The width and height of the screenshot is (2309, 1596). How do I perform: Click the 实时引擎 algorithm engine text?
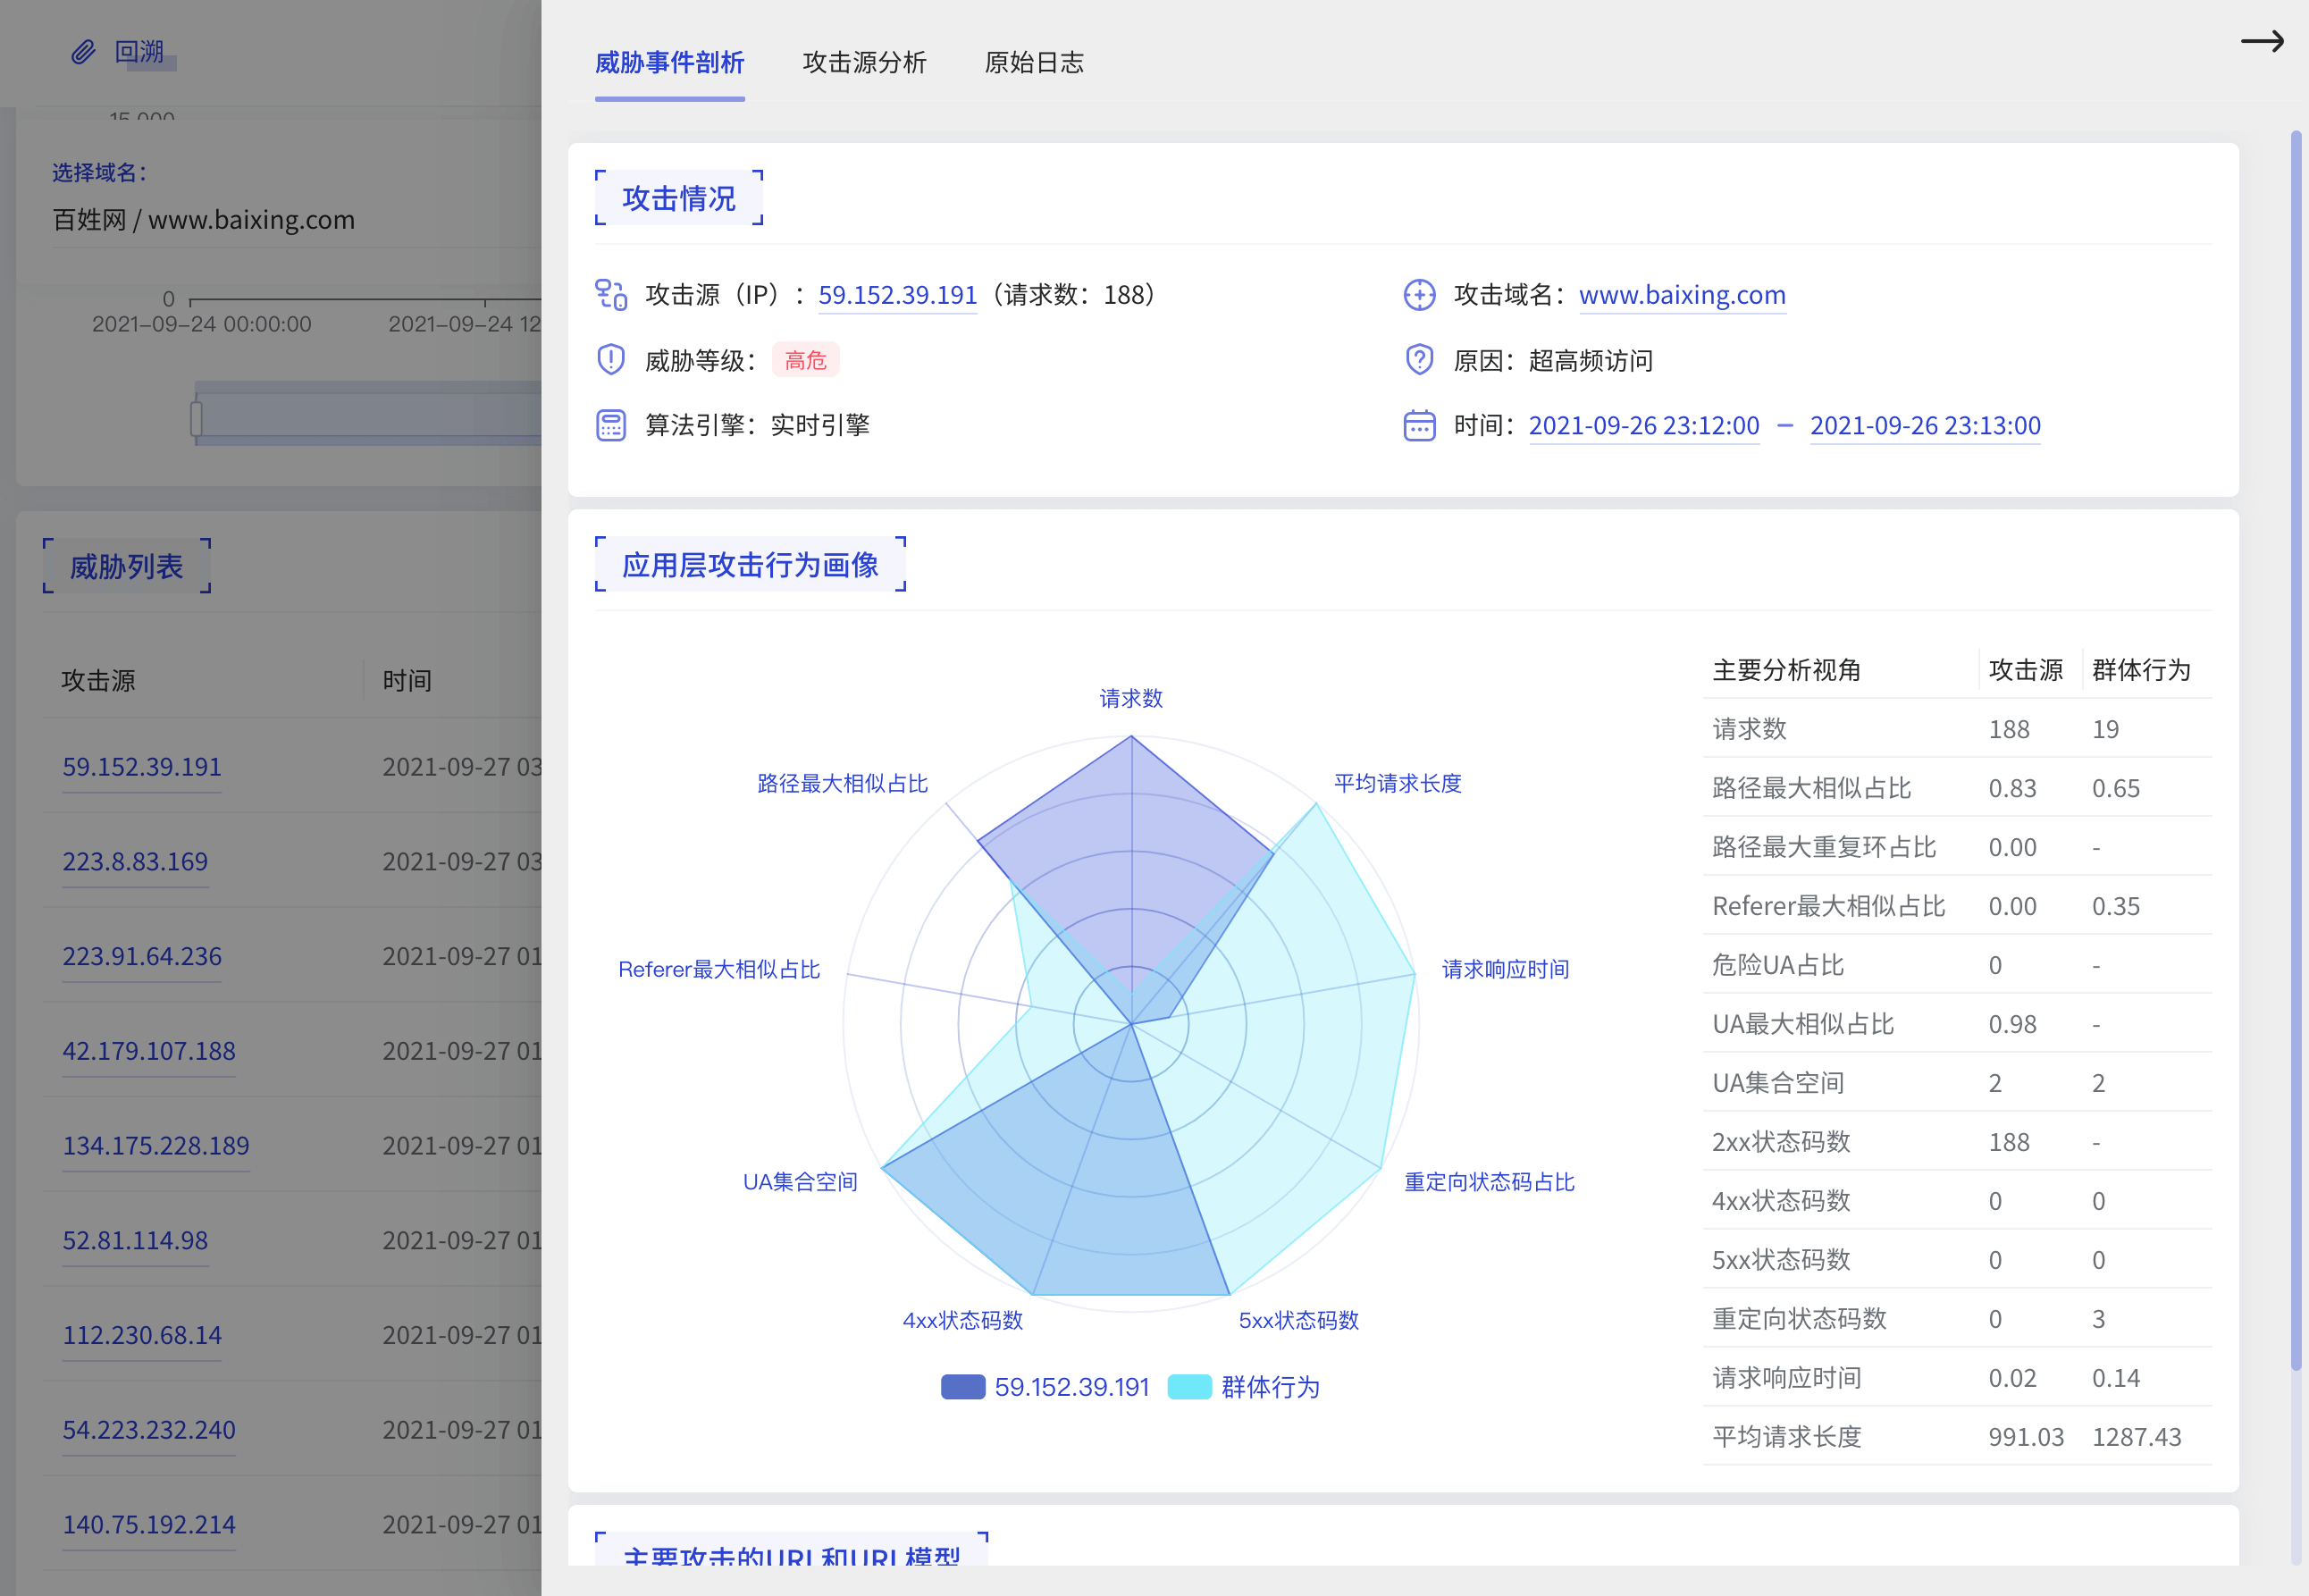pos(820,425)
